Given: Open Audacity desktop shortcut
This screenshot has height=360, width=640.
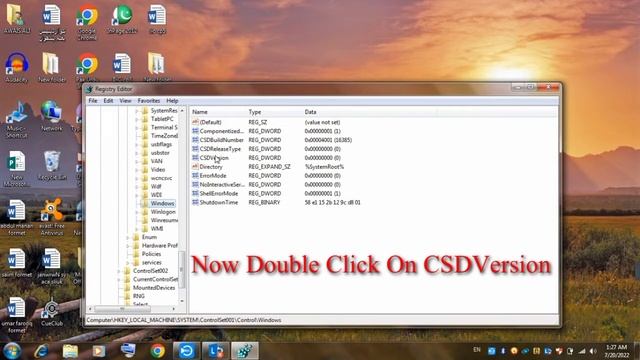Looking at the screenshot, I should [x=16, y=68].
